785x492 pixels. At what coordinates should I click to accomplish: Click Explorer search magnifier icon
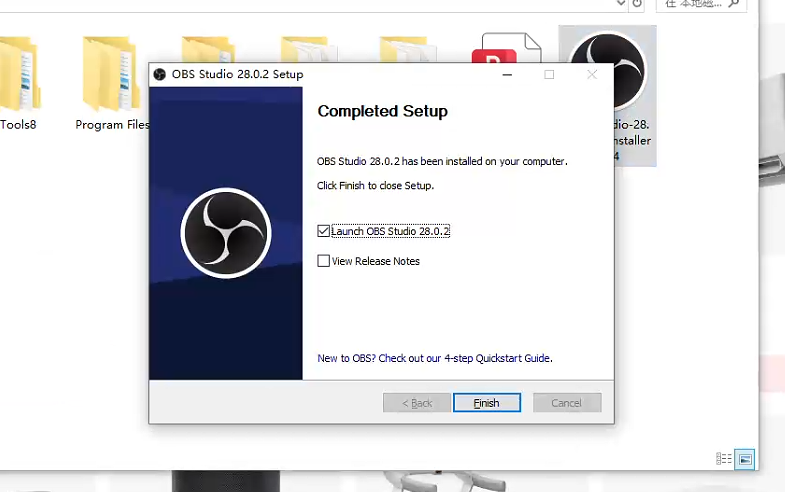[x=734, y=4]
